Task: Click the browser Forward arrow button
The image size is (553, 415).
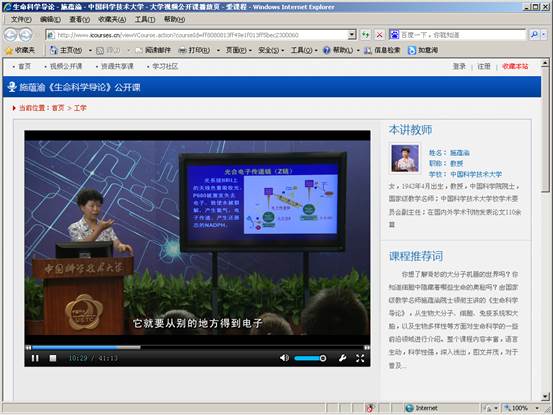Action: tap(25, 35)
